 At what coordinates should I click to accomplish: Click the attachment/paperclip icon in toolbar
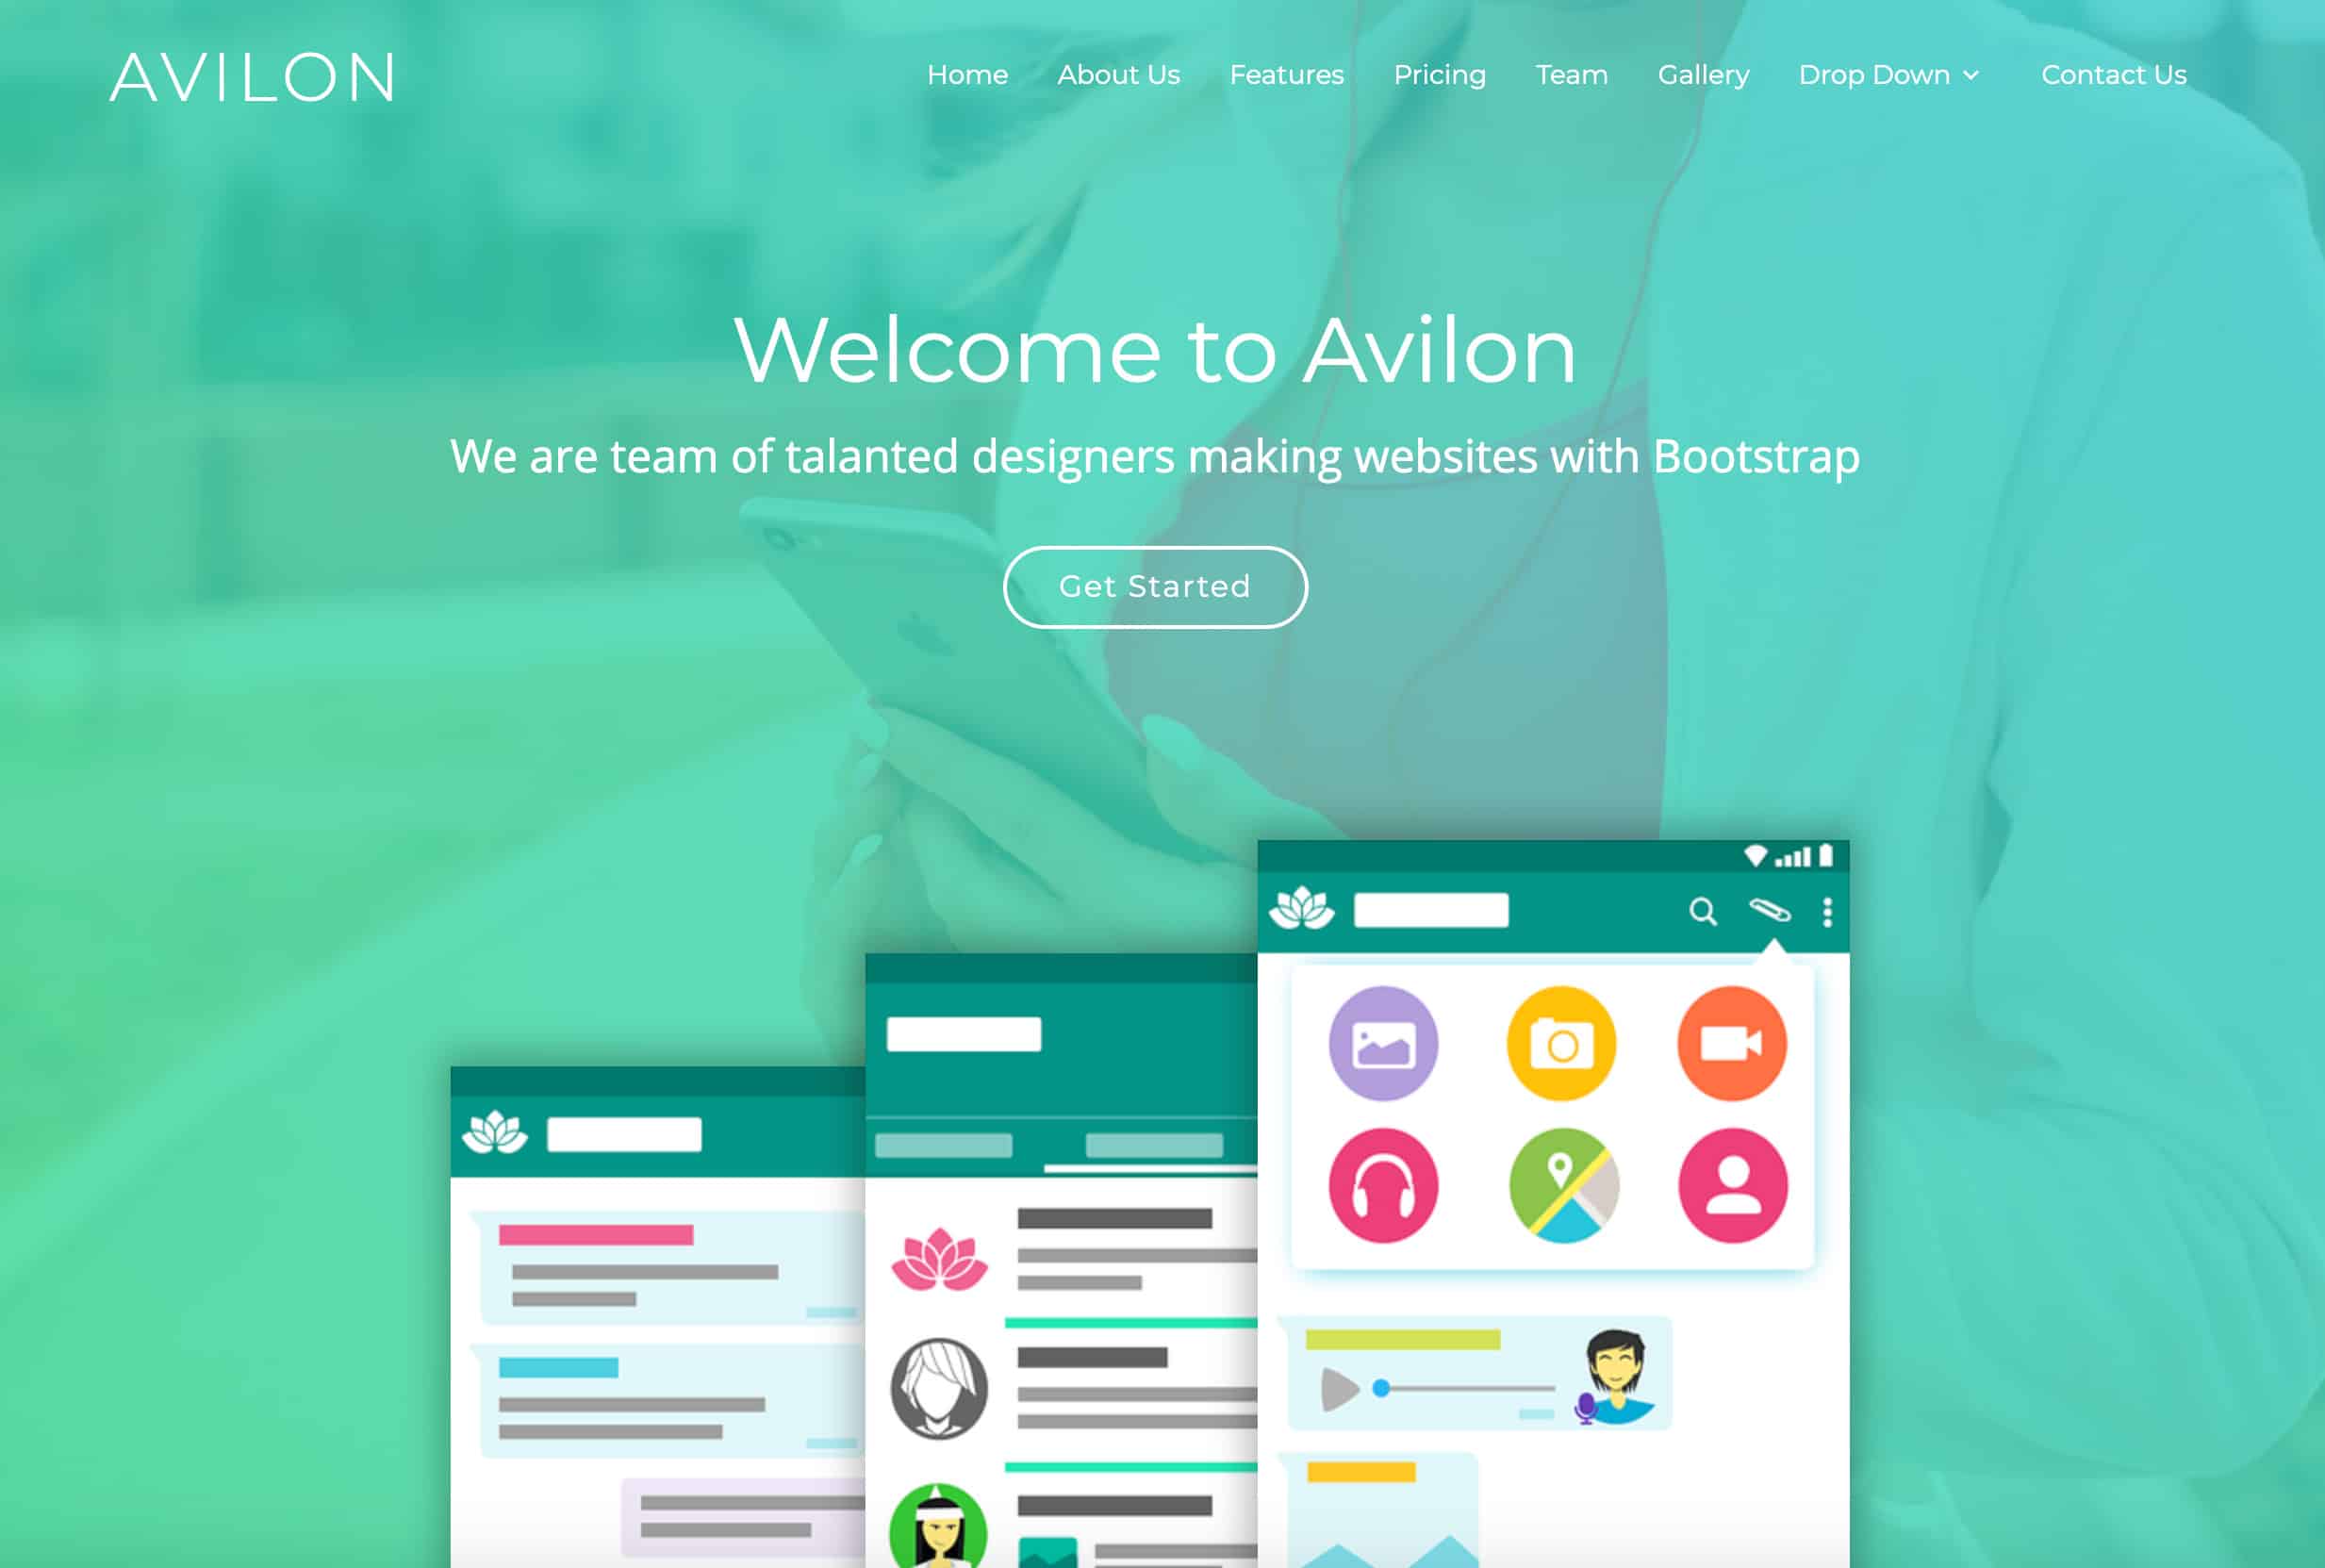tap(1765, 910)
